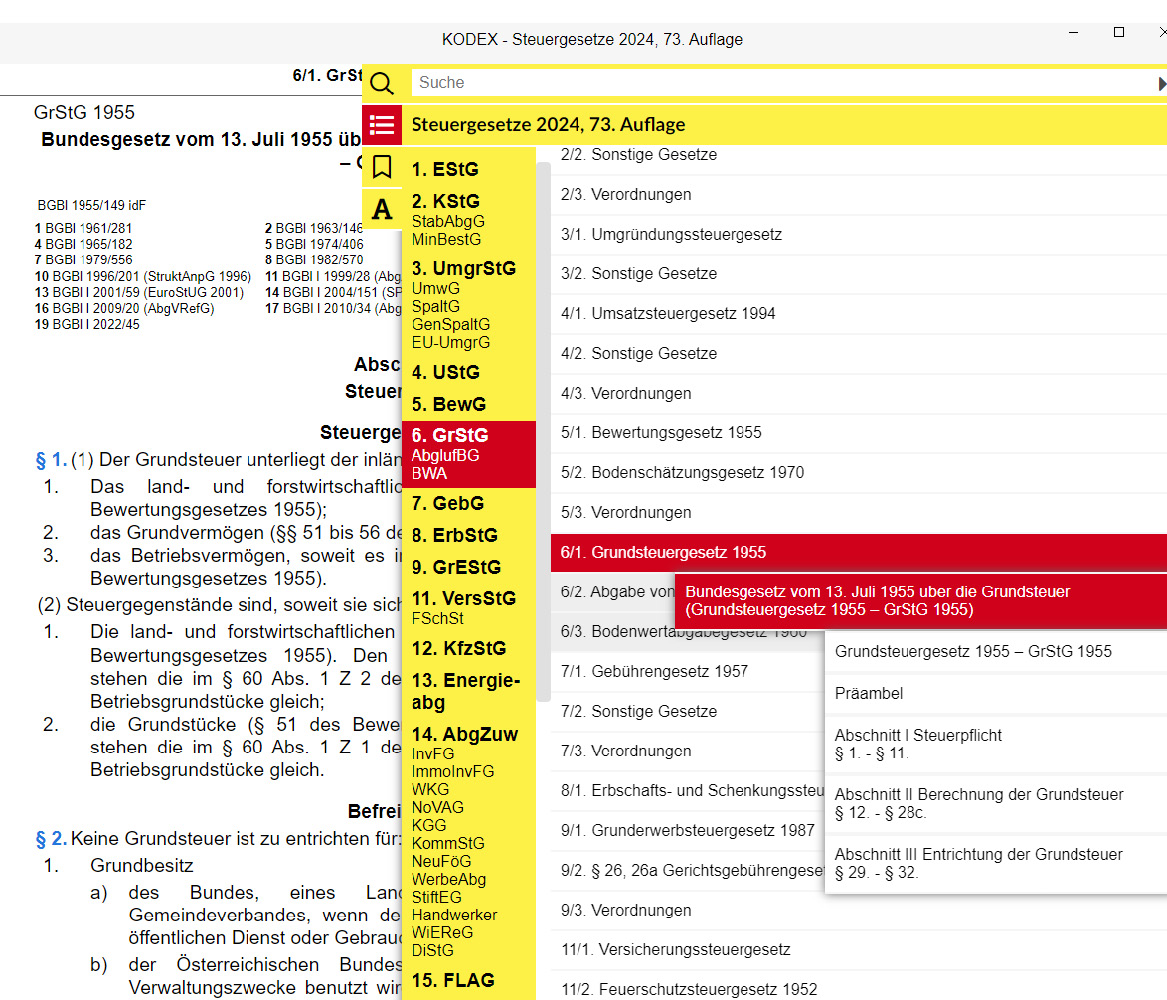Image resolution: width=1167 pixels, height=1000 pixels.
Task: Open 5/2. Bodenschätzungsgesetz 1970
Action: [859, 472]
